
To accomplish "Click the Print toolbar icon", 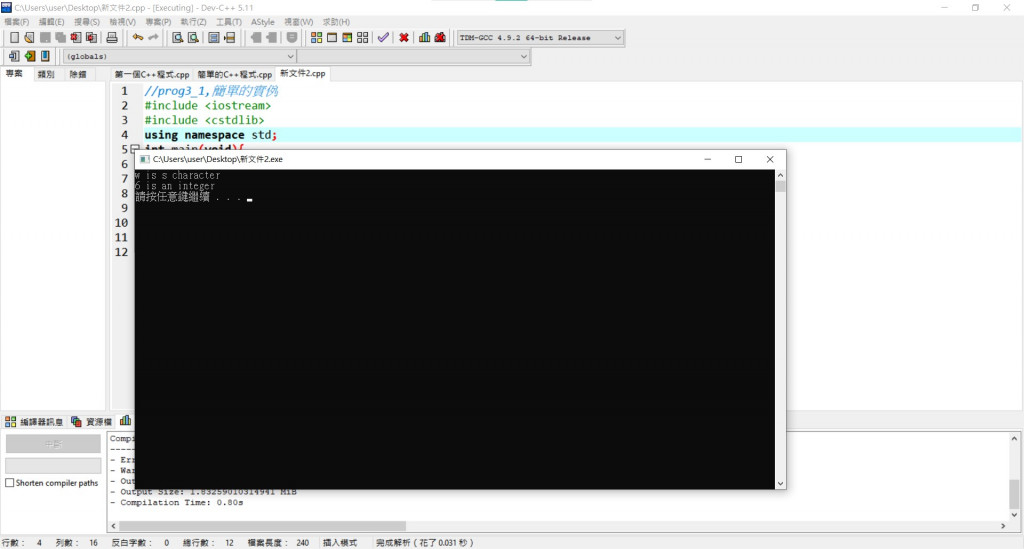I will [112, 38].
